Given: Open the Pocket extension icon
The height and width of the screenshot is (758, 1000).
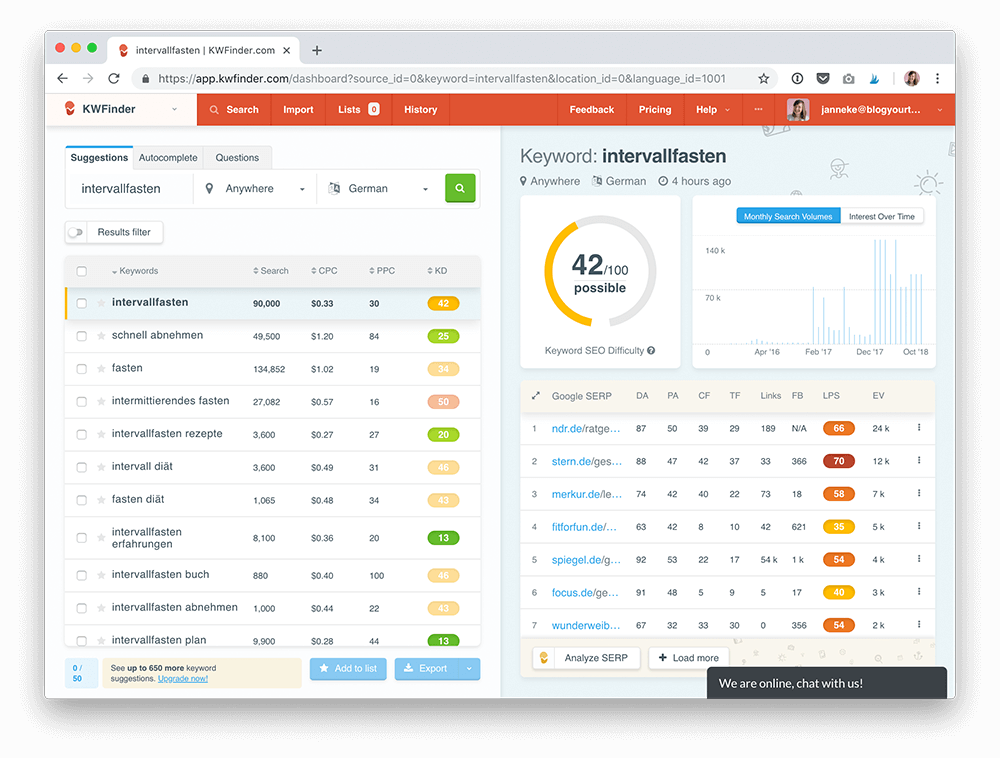Looking at the screenshot, I should 823,78.
